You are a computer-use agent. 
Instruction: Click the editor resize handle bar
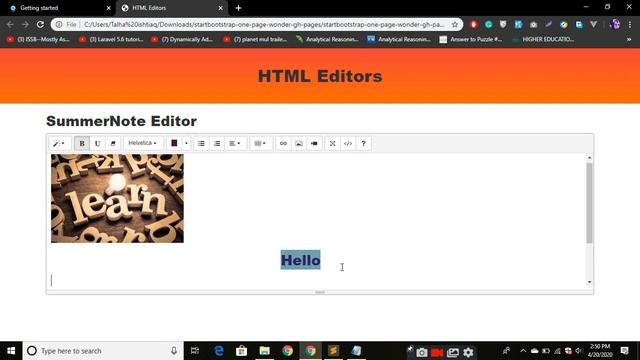pyautogui.click(x=320, y=292)
